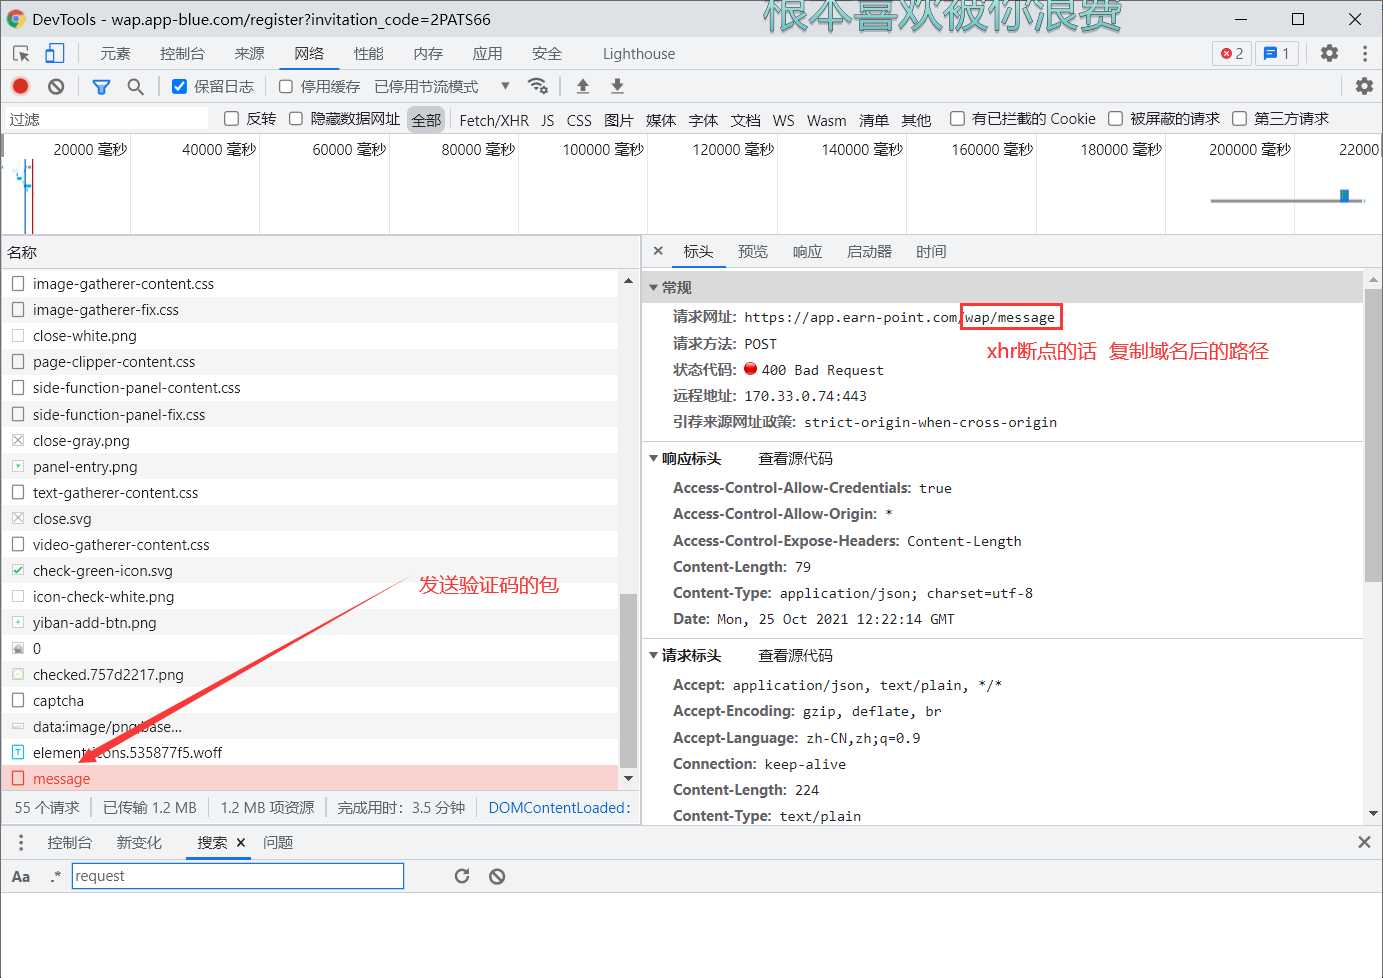Click the headers pane scrollbar thumb

(1373, 435)
